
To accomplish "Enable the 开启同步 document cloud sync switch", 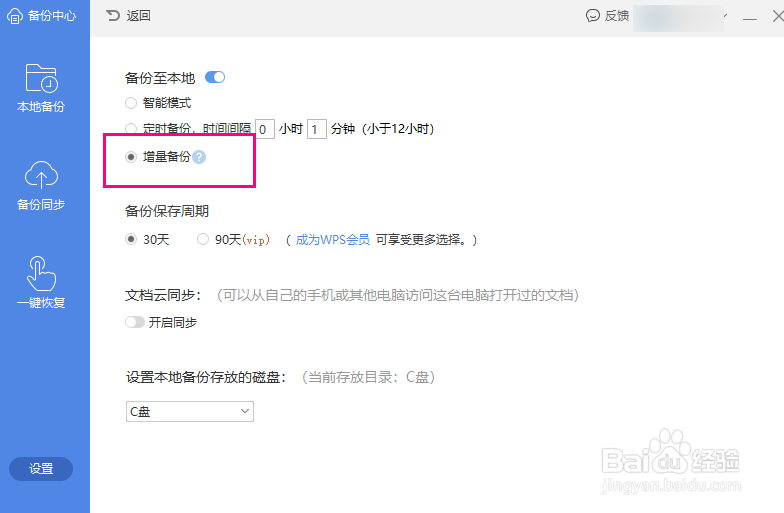I will (x=135, y=322).
